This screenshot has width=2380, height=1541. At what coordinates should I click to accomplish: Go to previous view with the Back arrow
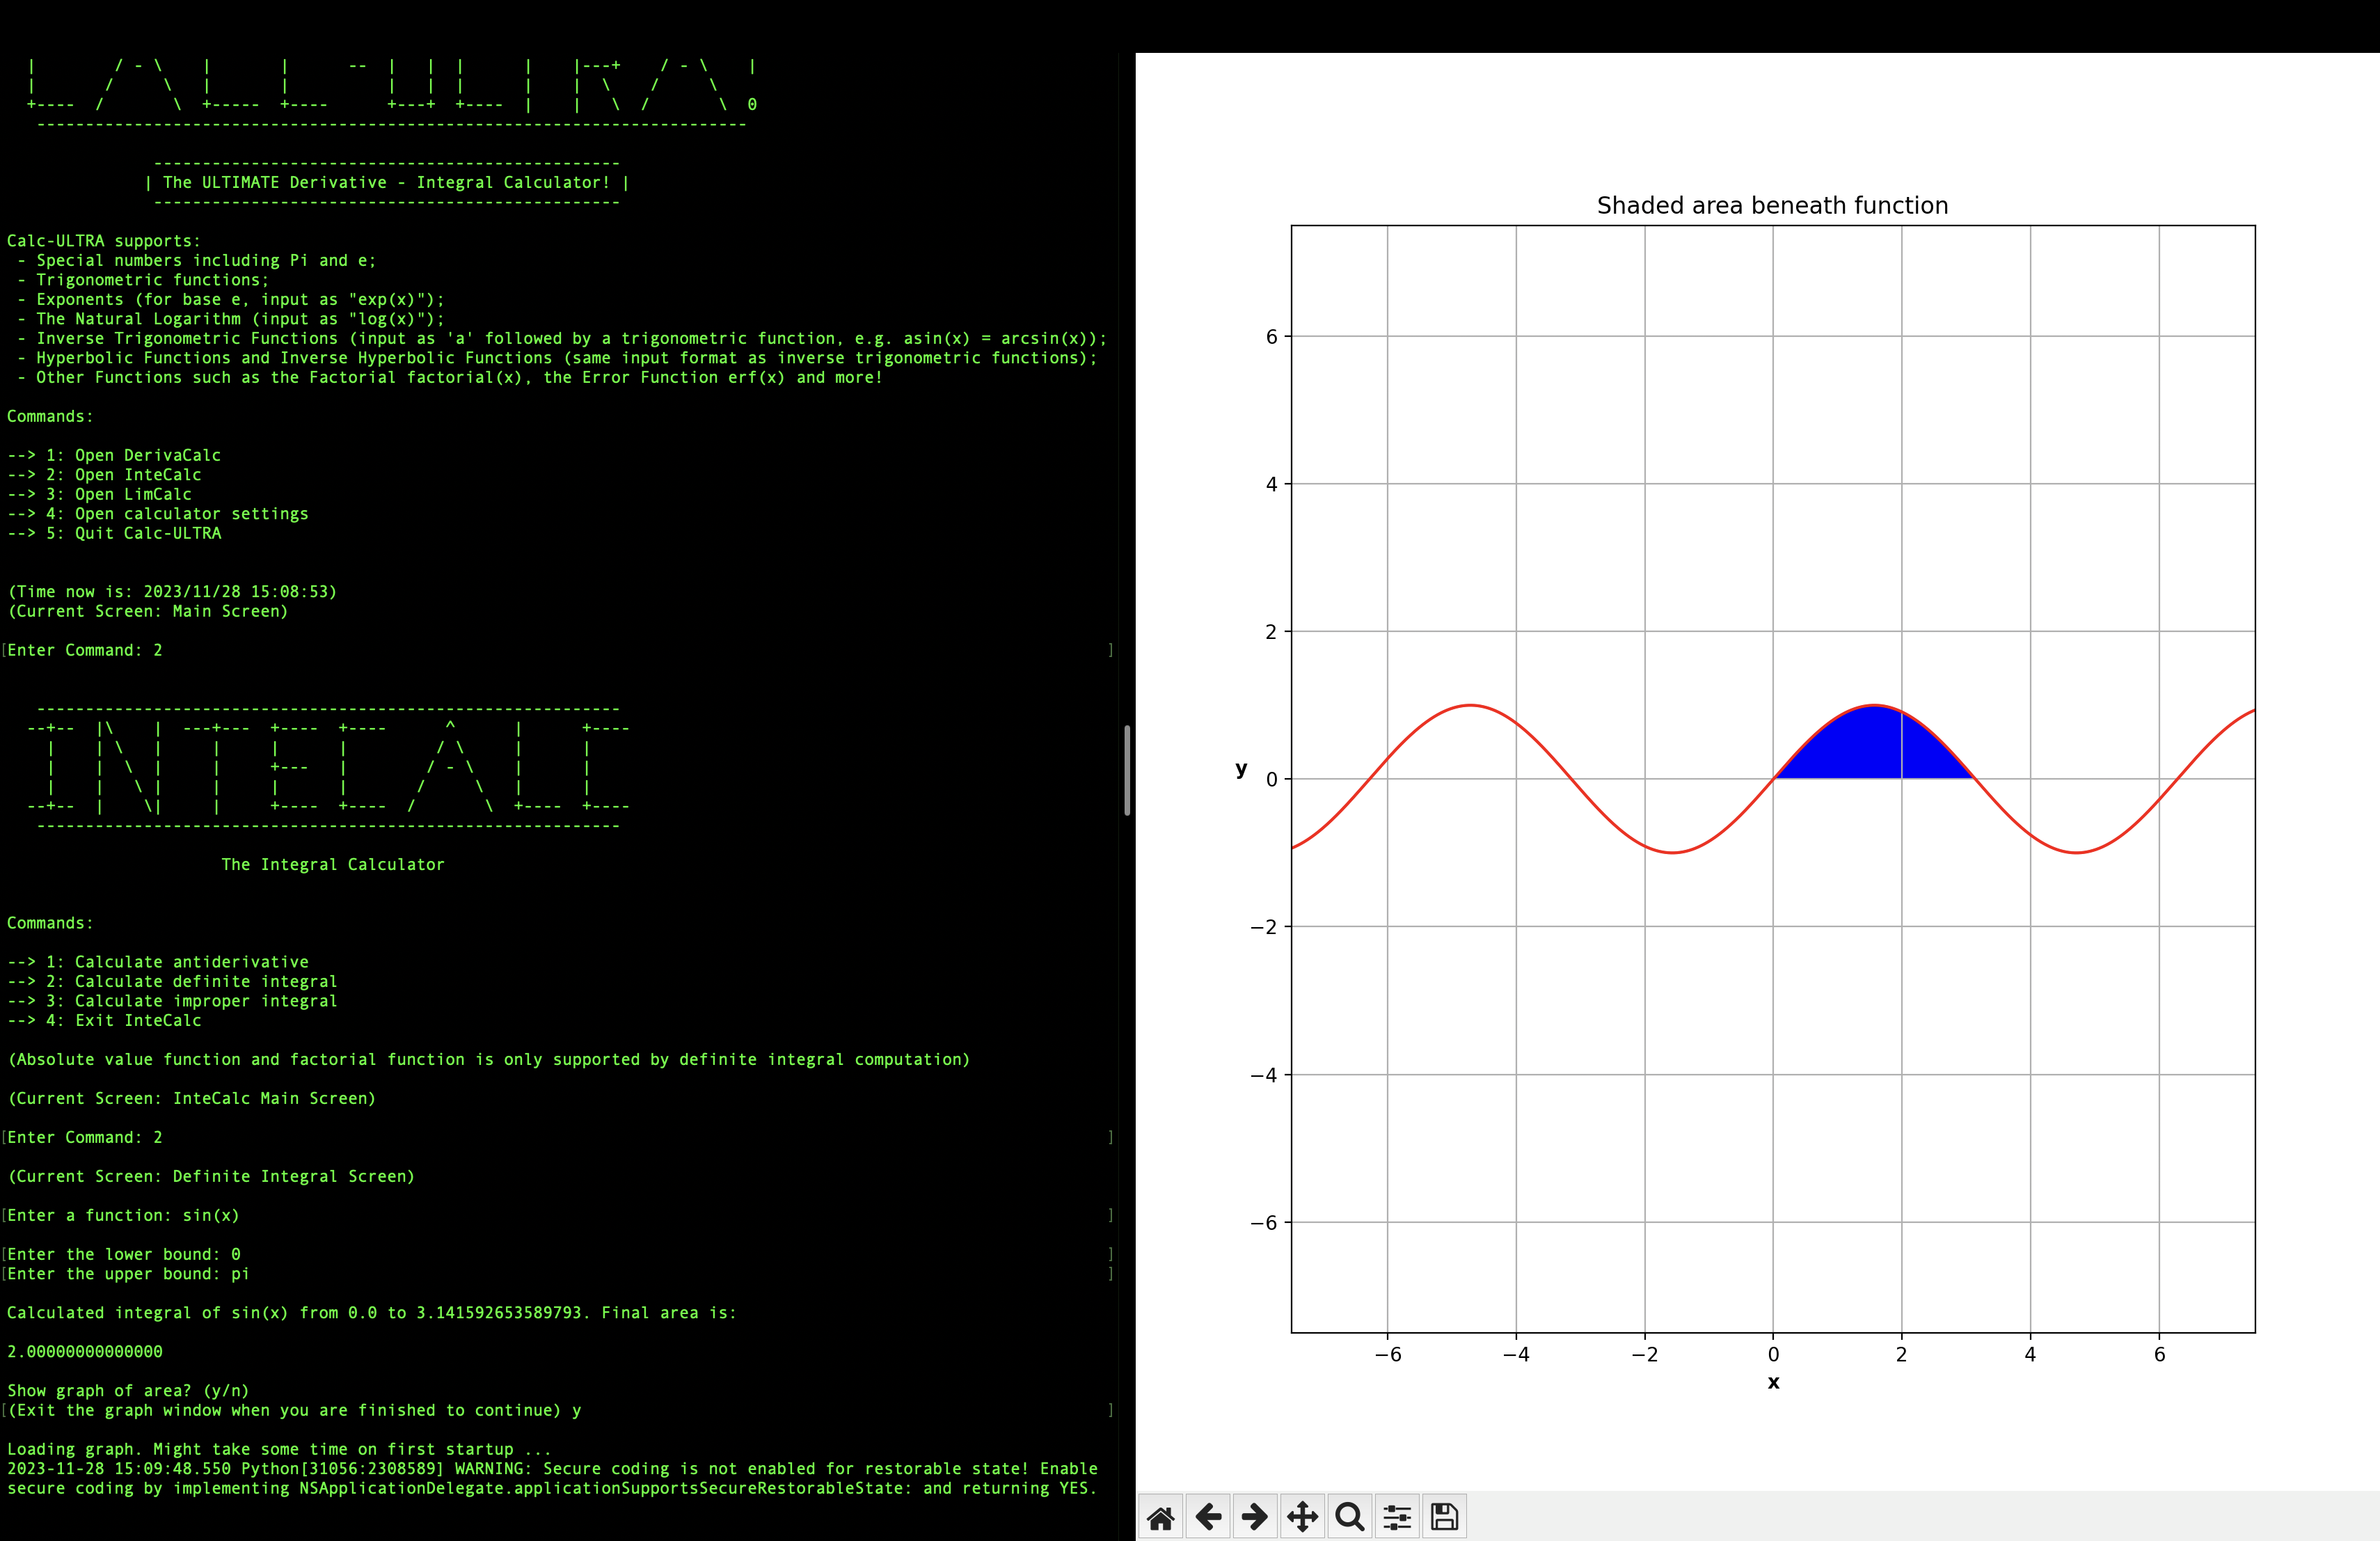1208,1516
